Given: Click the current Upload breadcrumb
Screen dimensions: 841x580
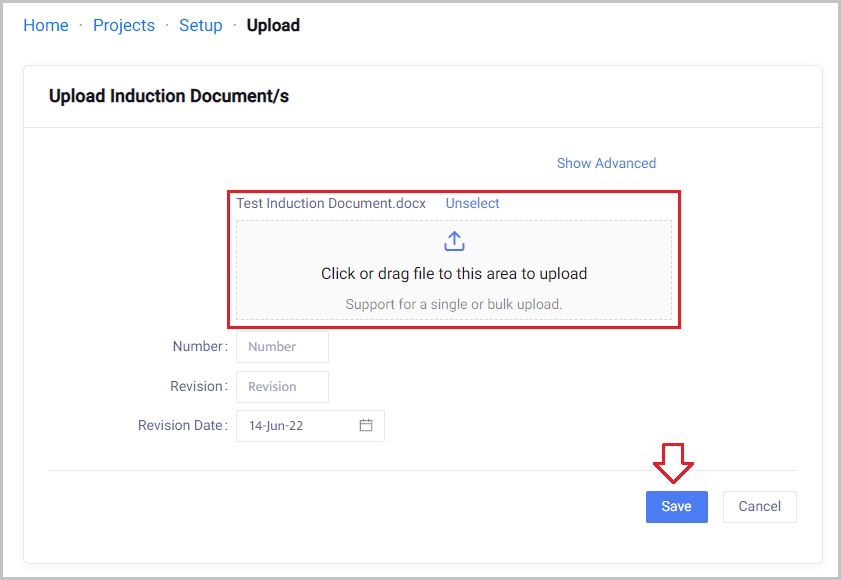Looking at the screenshot, I should coord(273,25).
